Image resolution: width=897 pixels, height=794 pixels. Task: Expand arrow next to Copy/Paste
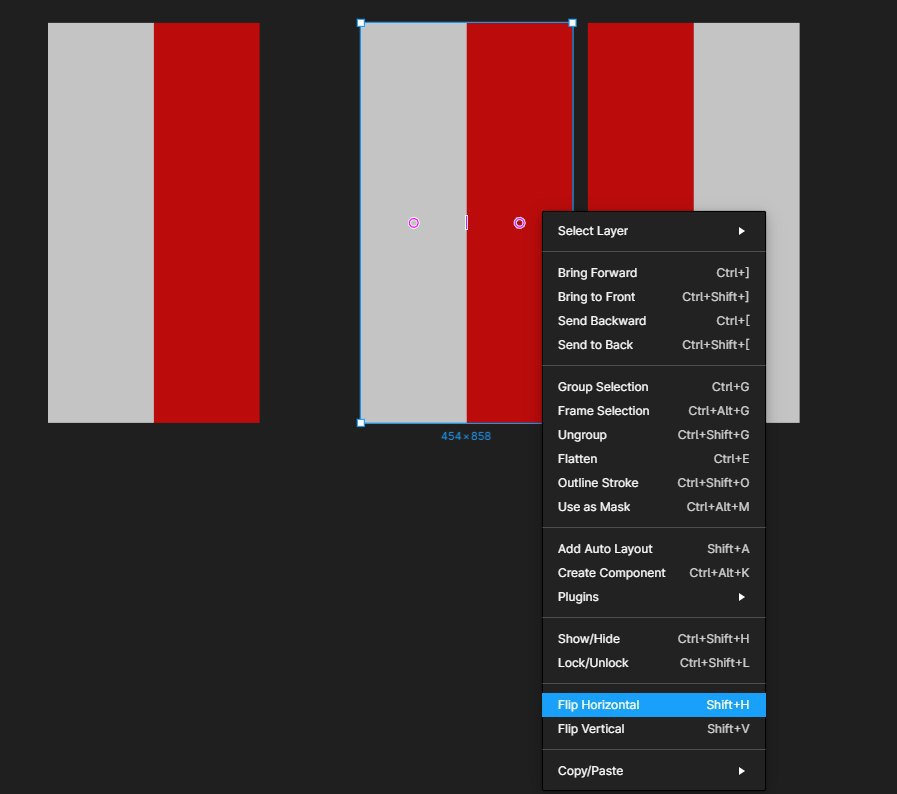741,771
